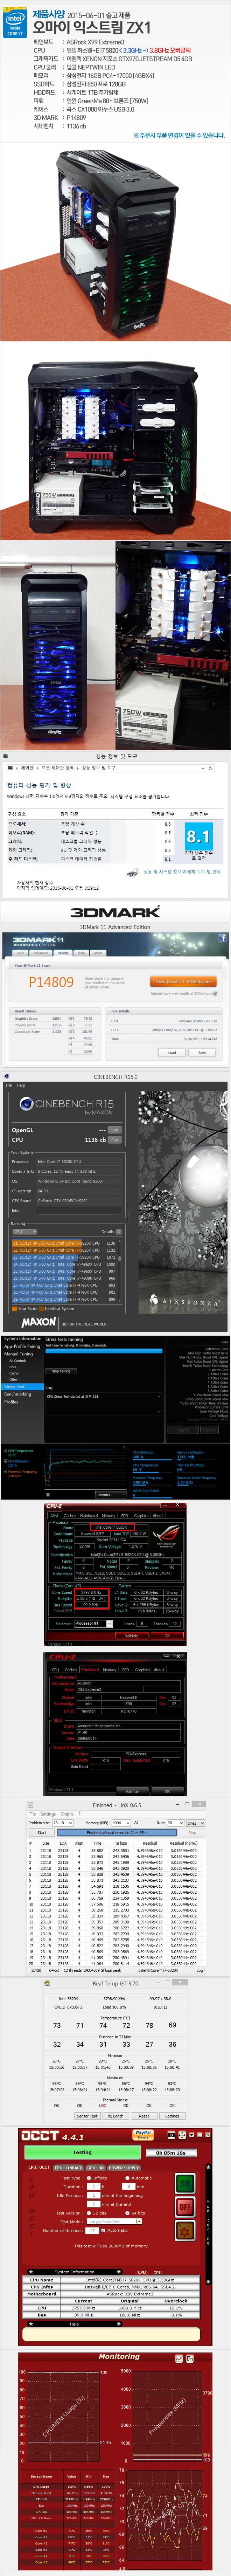Image resolution: width=231 pixels, height=2576 pixels.
Task: Click Sensor Test in Real Temp
Action: (87, 2116)
